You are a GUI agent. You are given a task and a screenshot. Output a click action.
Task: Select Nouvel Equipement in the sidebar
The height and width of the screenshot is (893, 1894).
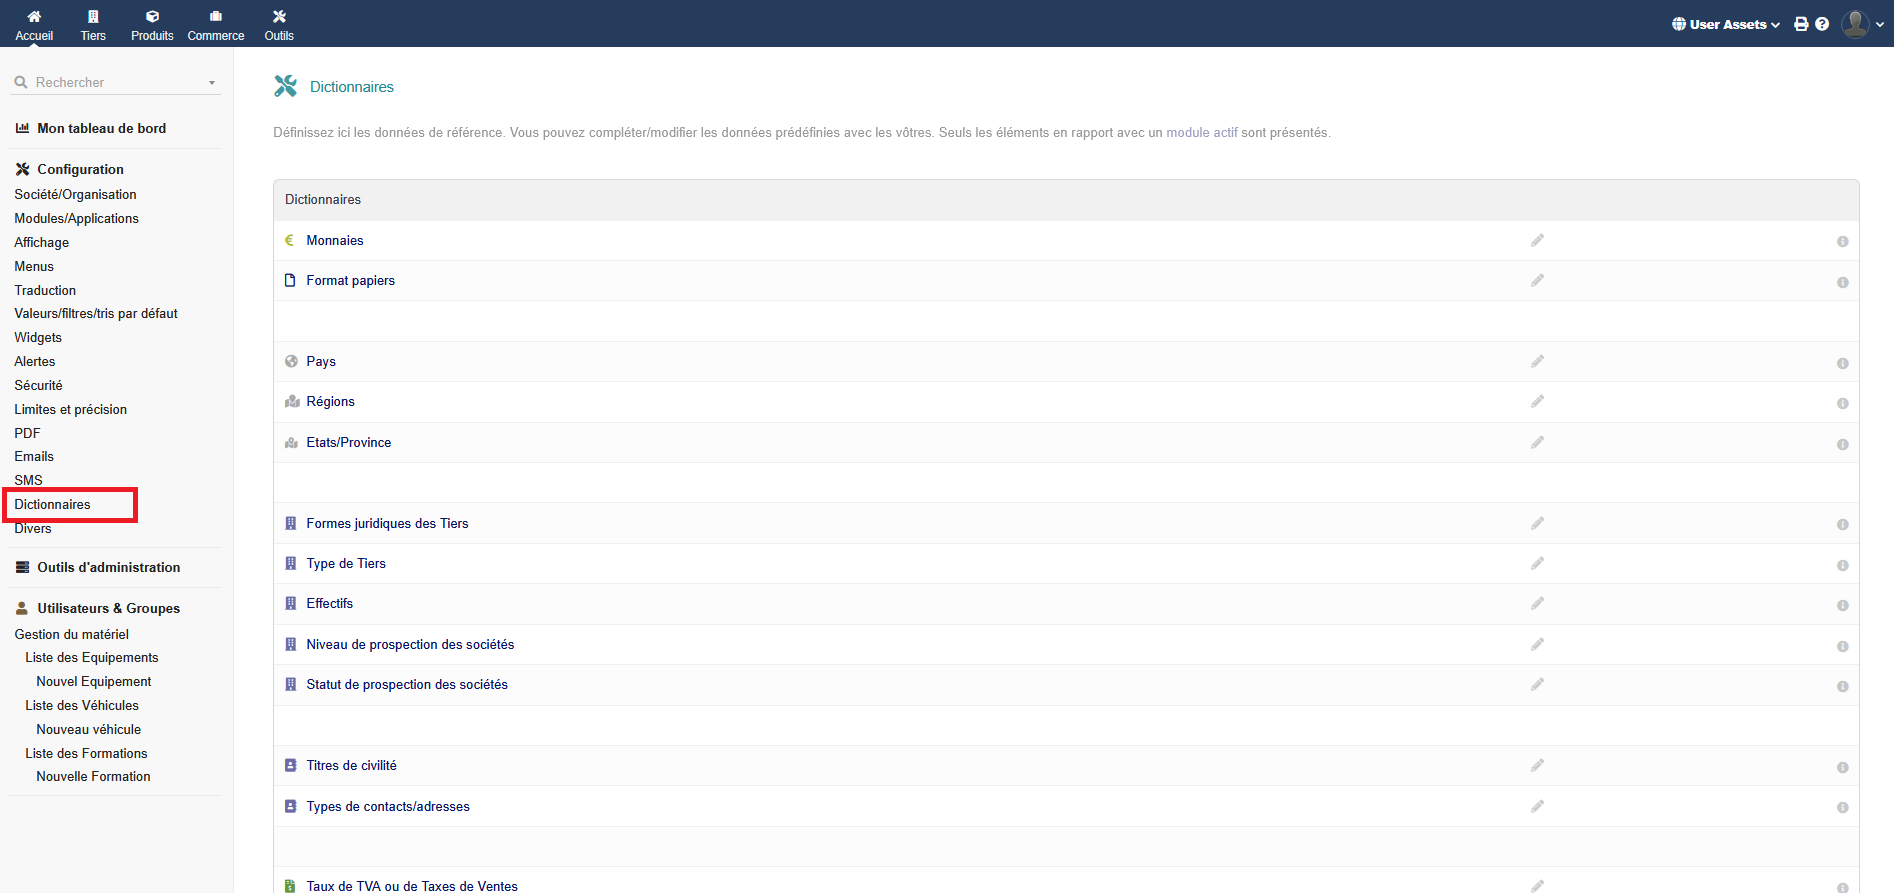click(94, 681)
